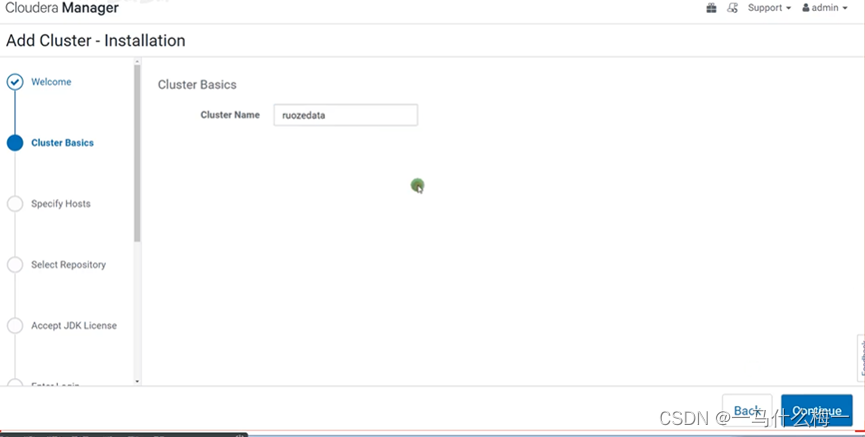Screen dimensions: 865x437
Task: Open the Feedback side tab
Action: click(x=861, y=358)
